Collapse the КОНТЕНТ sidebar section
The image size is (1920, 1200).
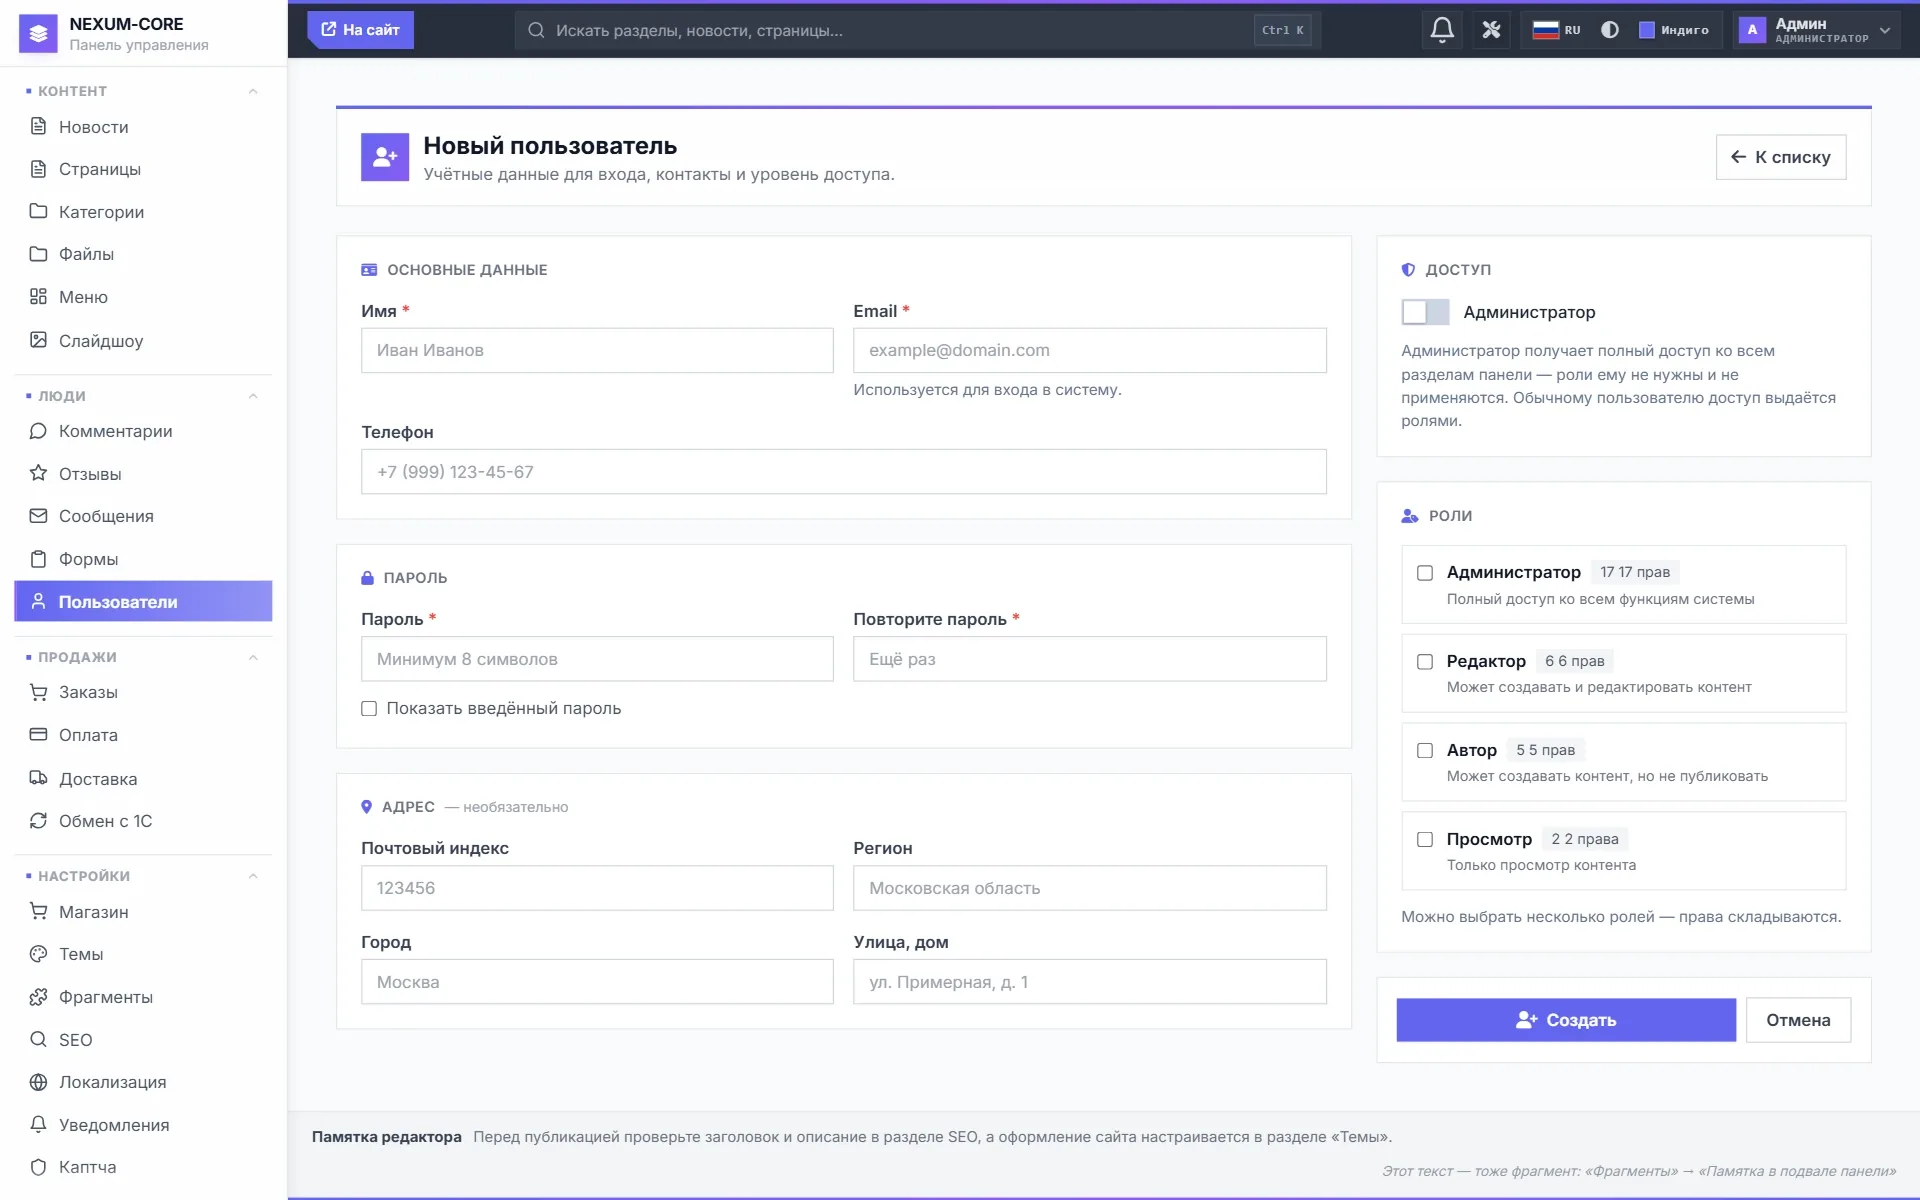coord(253,91)
